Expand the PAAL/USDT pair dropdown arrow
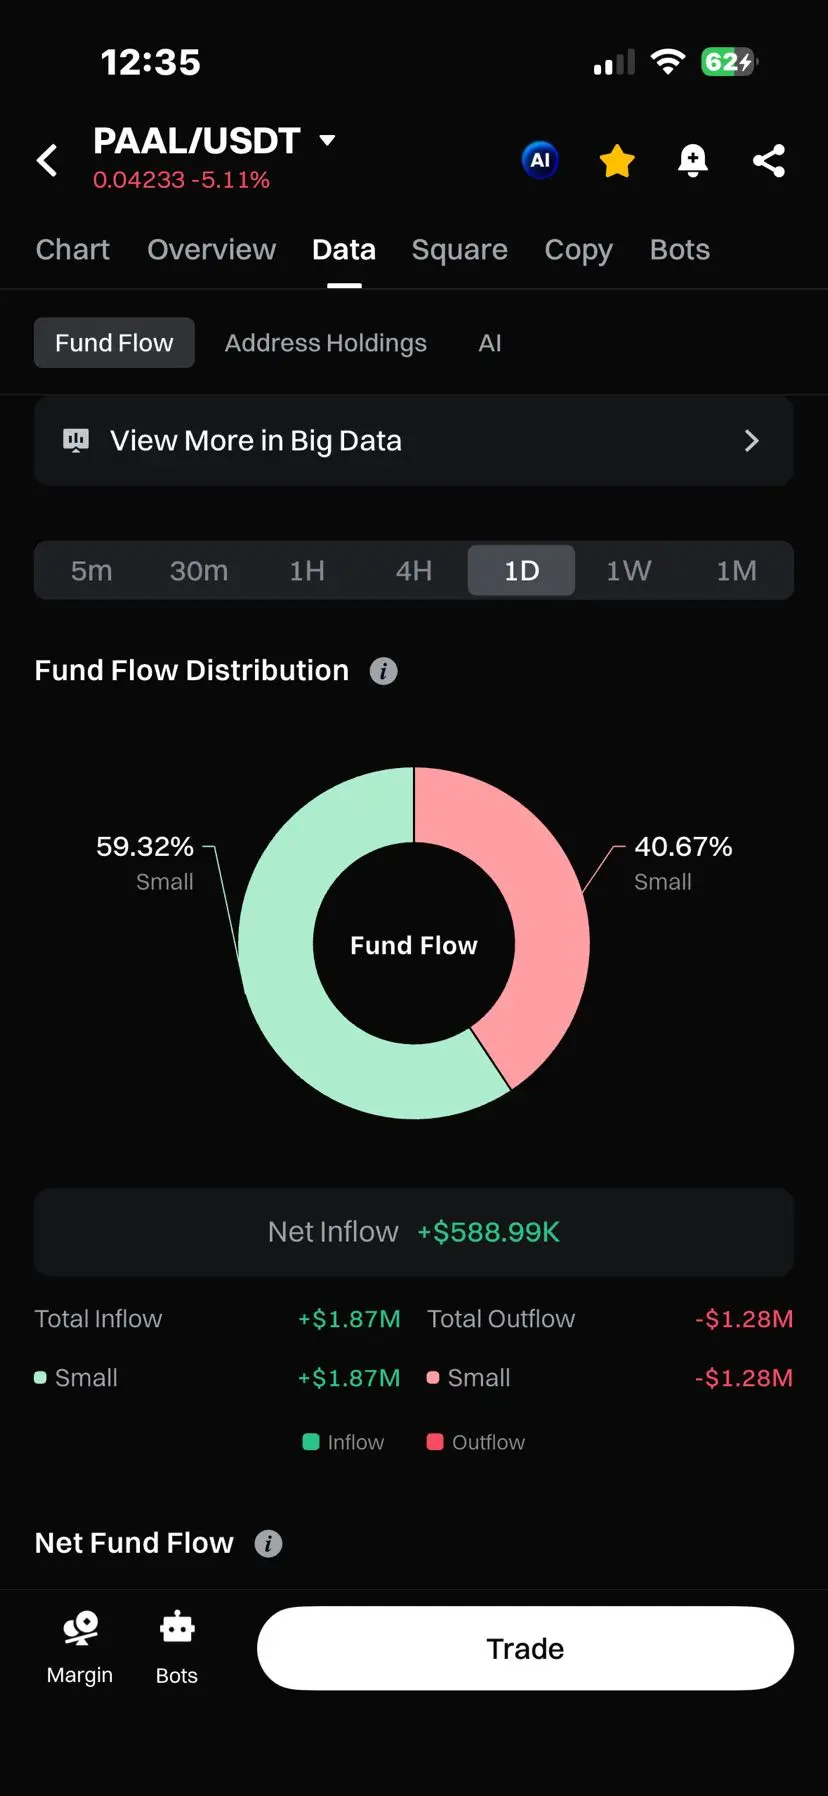Screen dimensions: 828x1796 pos(327,140)
